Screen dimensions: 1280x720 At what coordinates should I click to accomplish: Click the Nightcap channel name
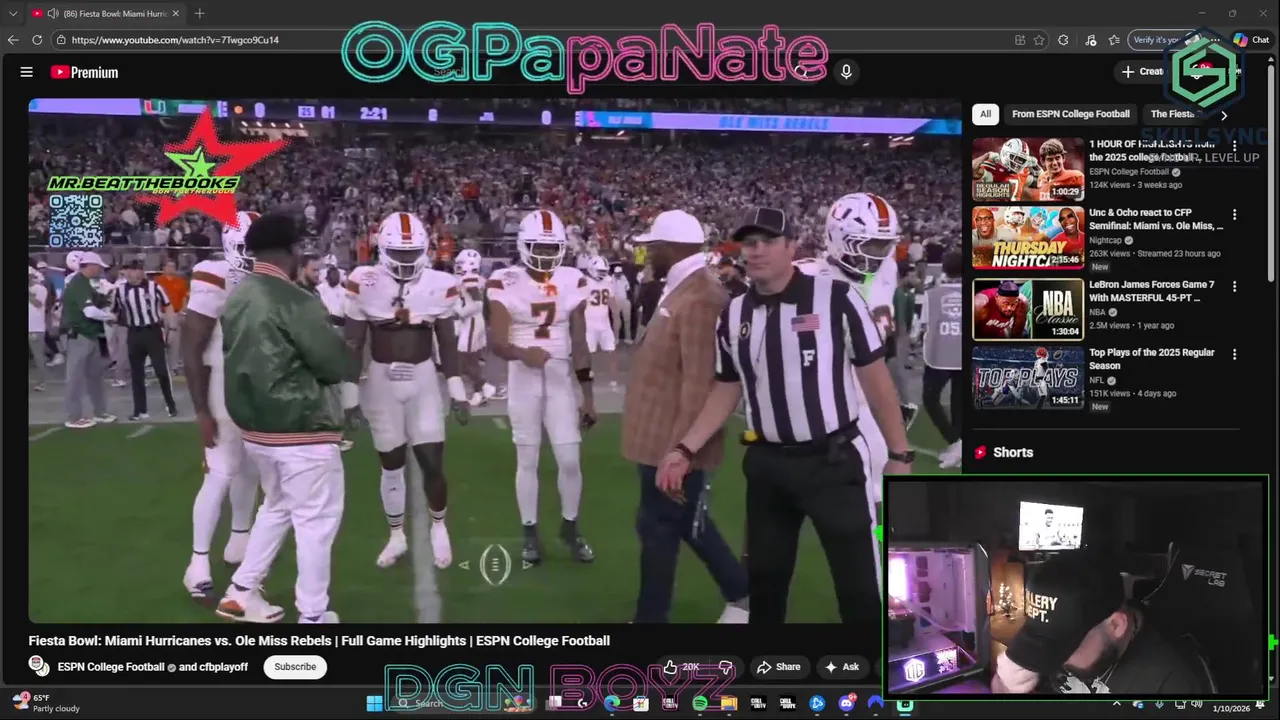[1105, 240]
